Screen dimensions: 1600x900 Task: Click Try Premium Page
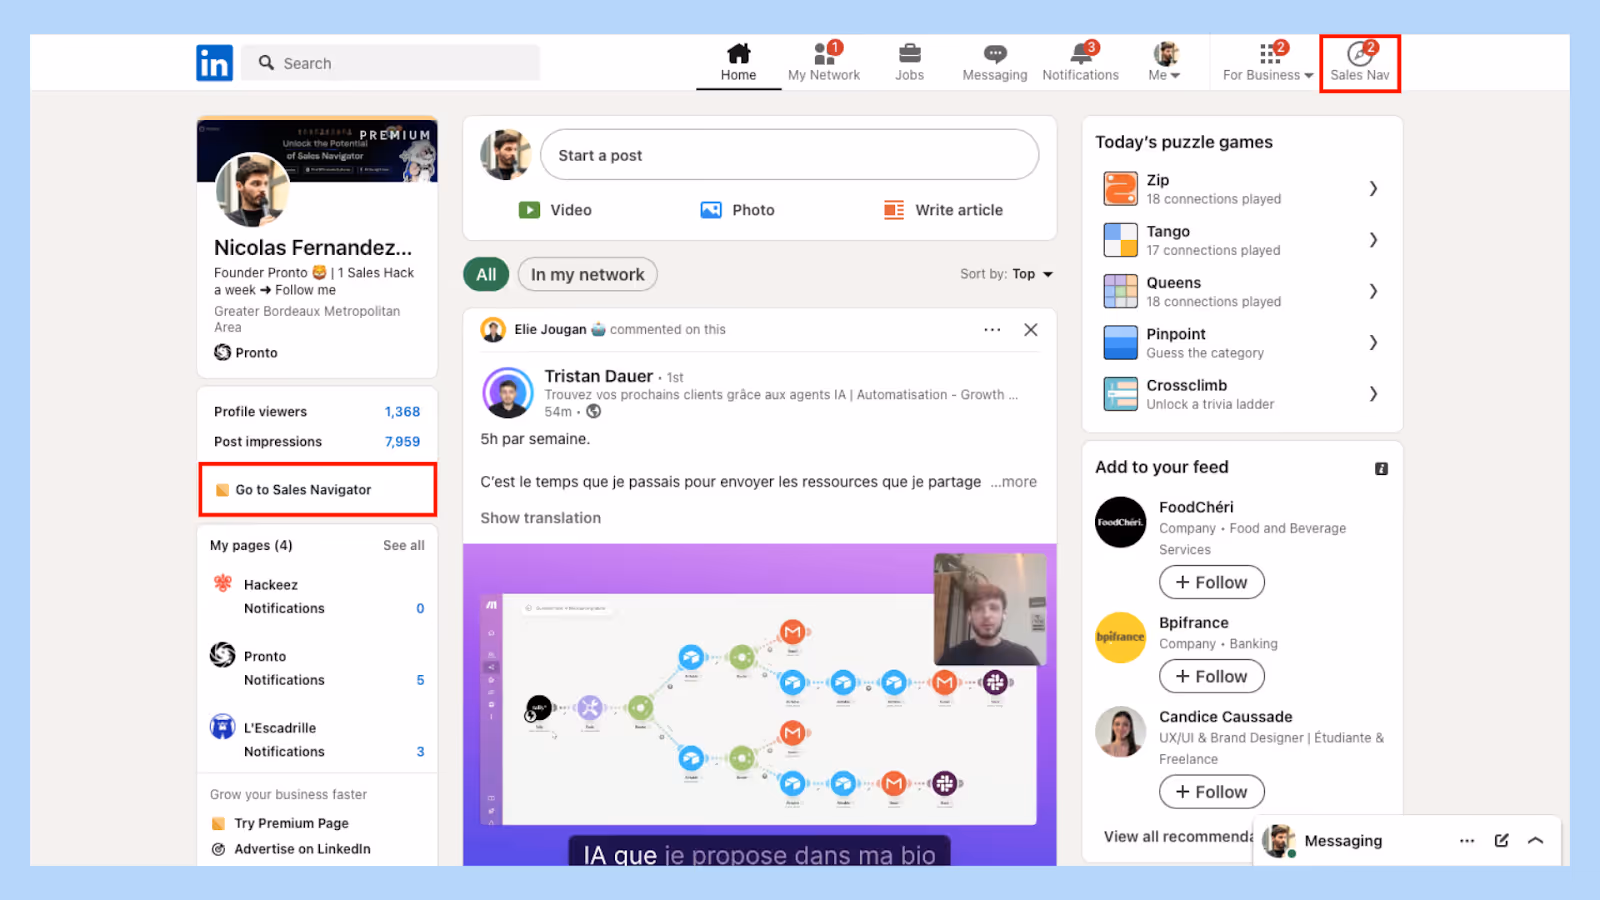tap(280, 823)
